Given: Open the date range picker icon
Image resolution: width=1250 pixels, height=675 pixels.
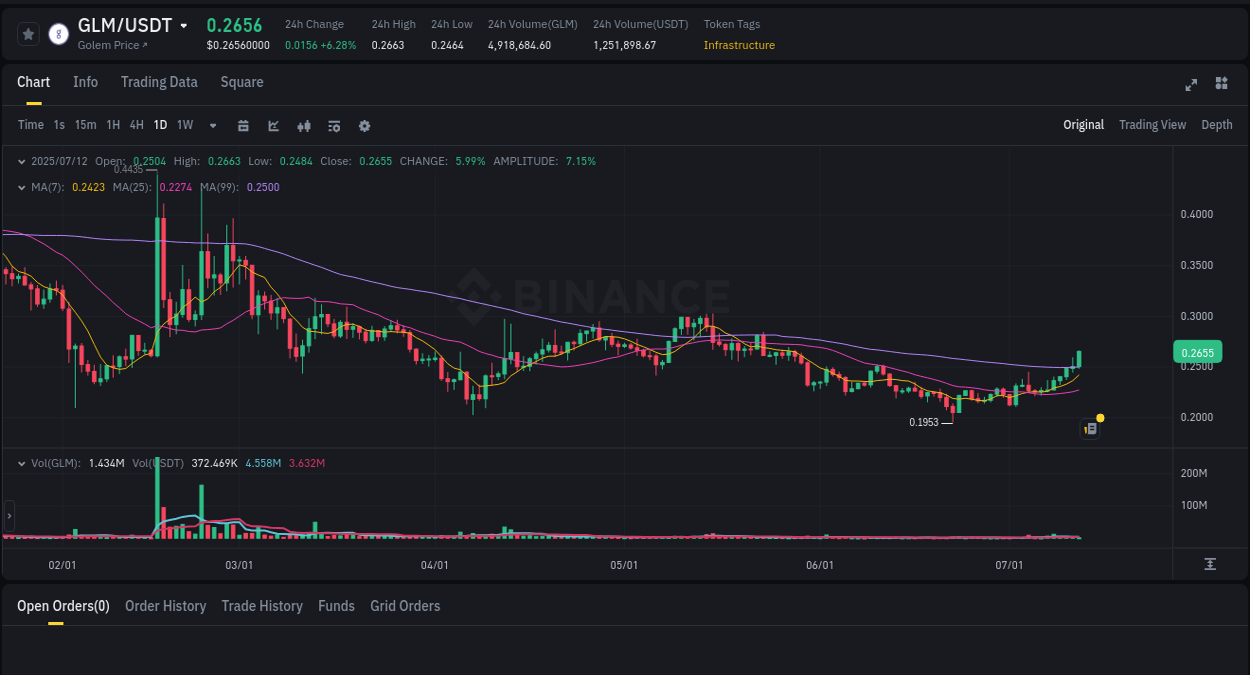Looking at the screenshot, I should click(x=243, y=126).
